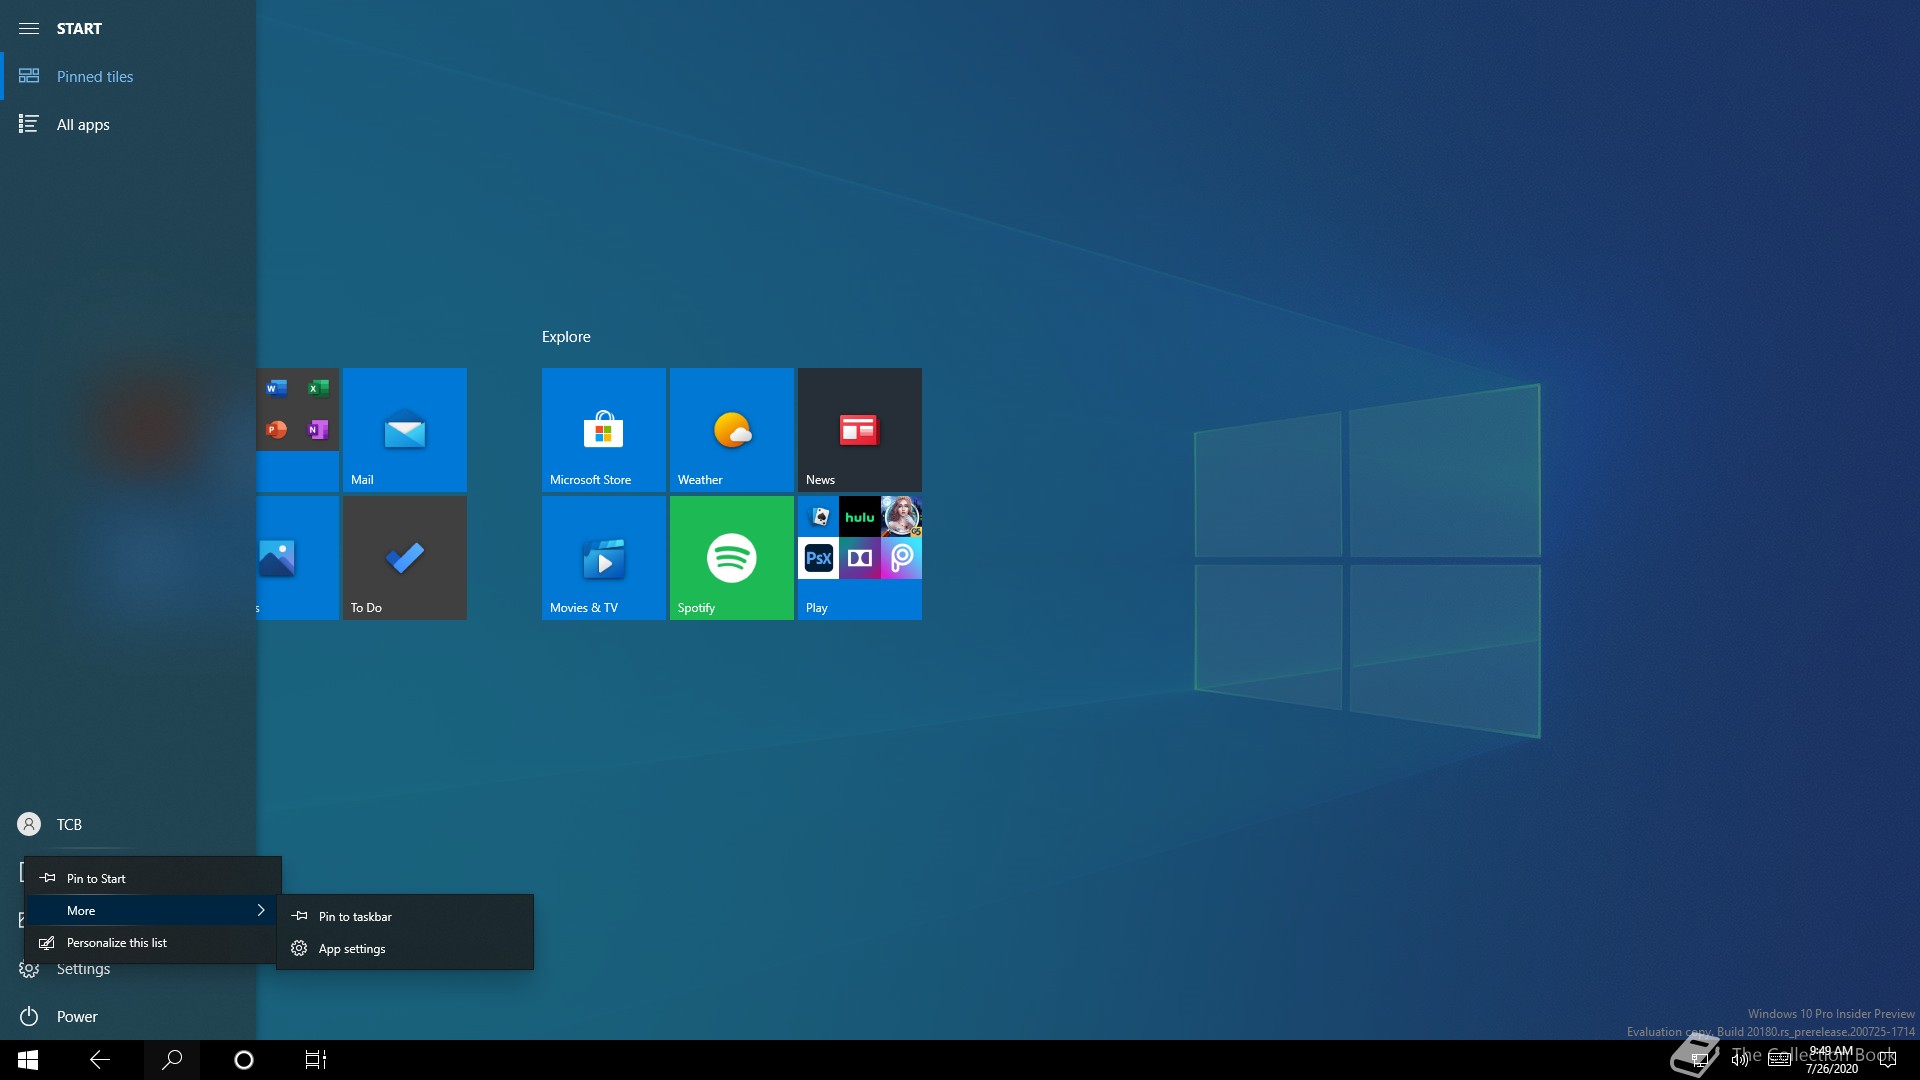Open the Play folder tile label
This screenshot has height=1080, width=1920.
click(817, 608)
